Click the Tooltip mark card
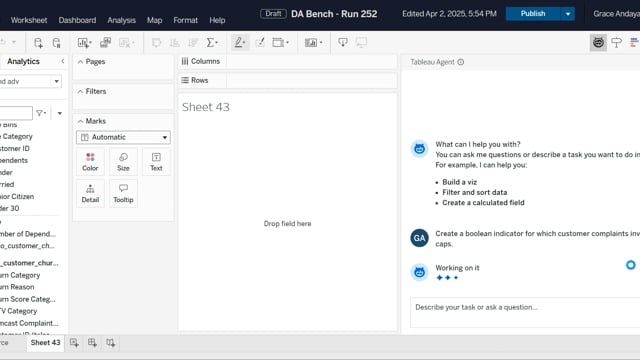 [123, 193]
